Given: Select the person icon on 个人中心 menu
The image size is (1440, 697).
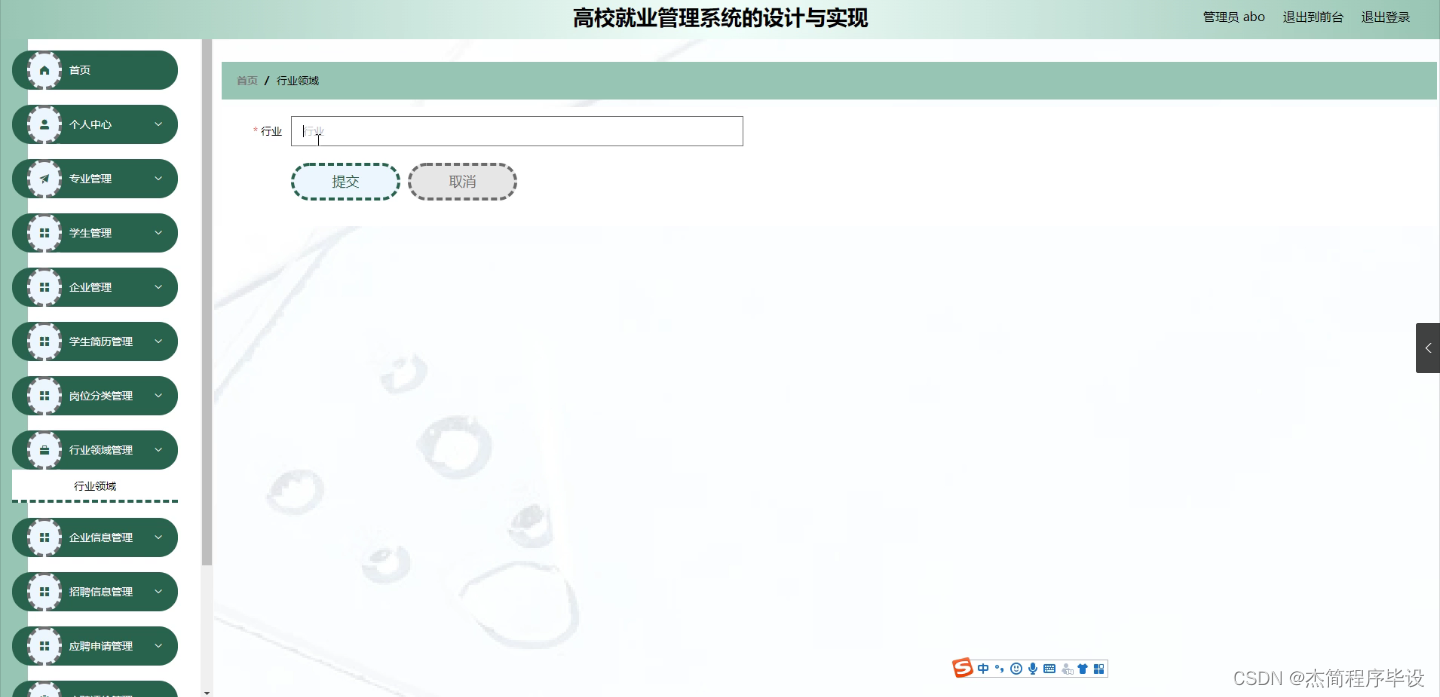Looking at the screenshot, I should (43, 124).
